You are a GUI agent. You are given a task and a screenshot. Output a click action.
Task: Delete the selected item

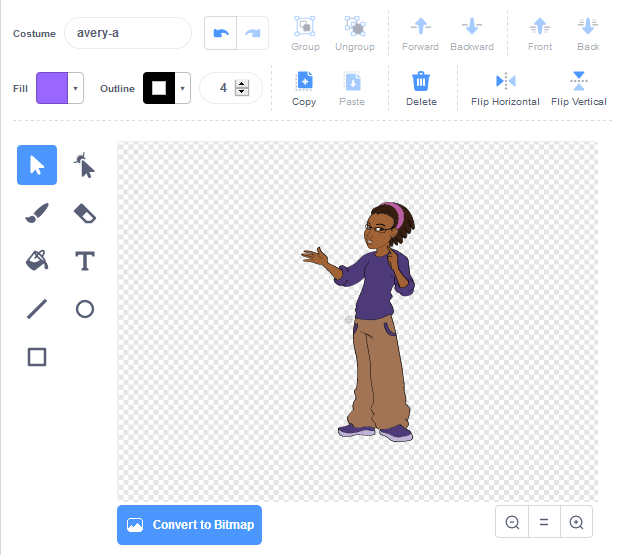421,88
